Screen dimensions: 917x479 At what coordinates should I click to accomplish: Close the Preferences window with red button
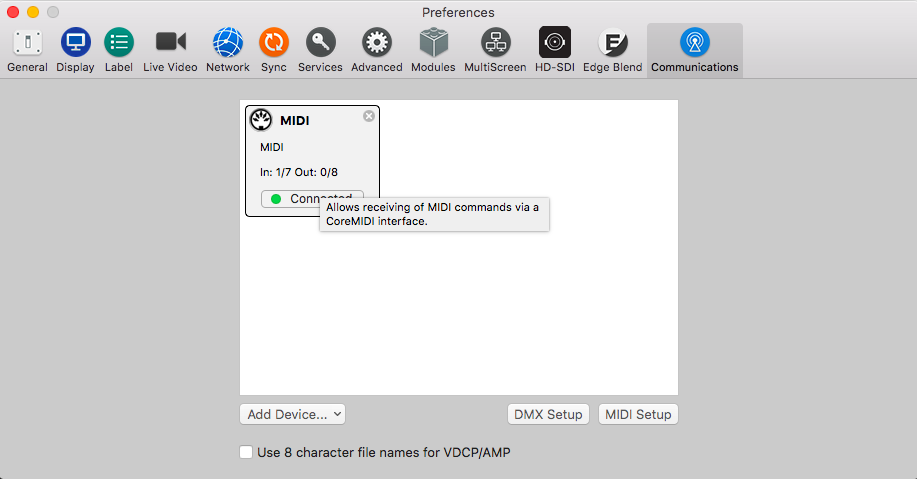[13, 12]
